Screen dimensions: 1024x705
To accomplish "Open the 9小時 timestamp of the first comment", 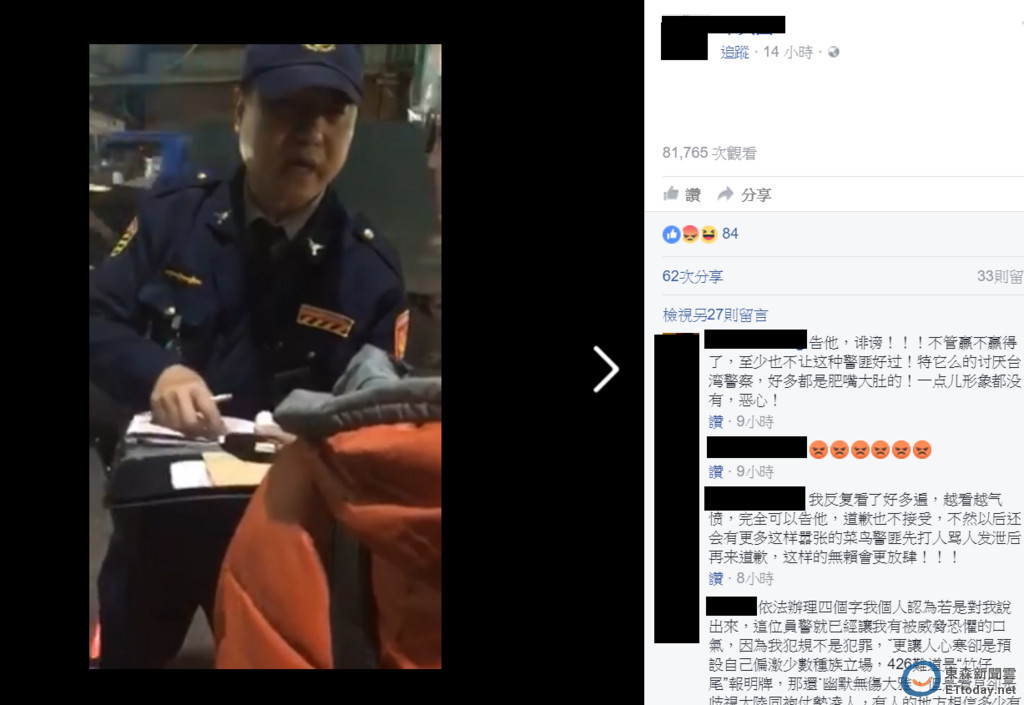I will tap(755, 422).
